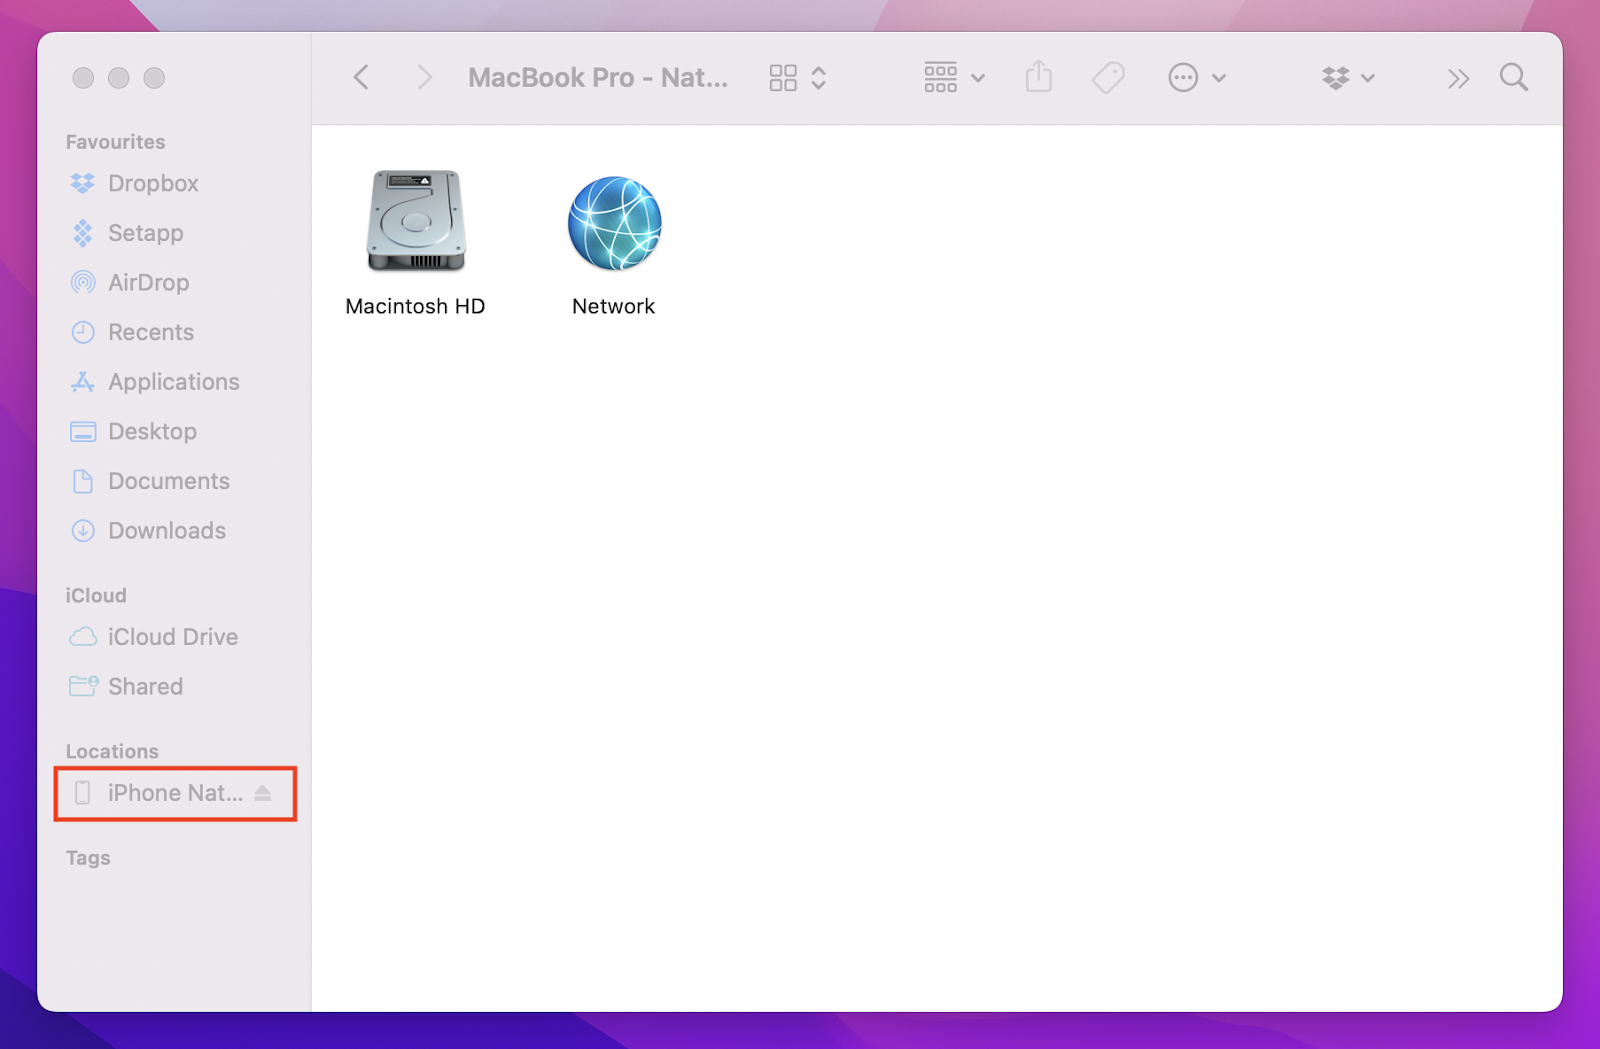Click the iCloud Drive cloud icon

point(83,637)
